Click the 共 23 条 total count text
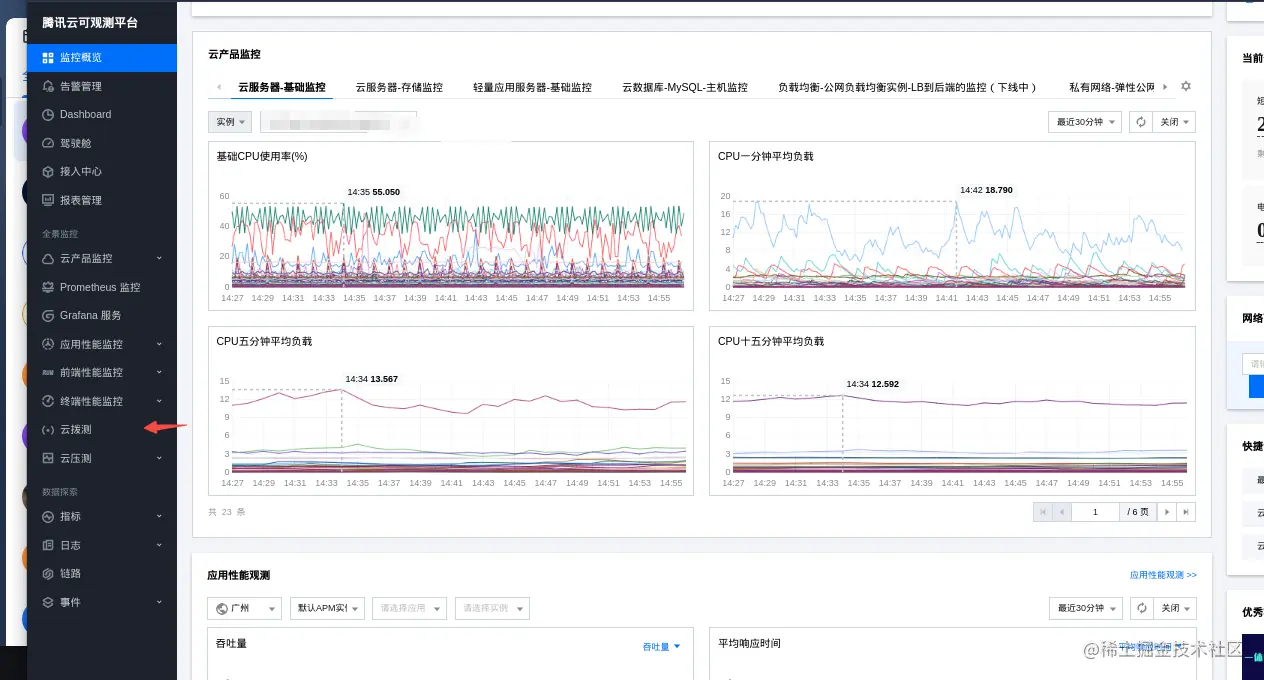The height and width of the screenshot is (680, 1264). [227, 512]
